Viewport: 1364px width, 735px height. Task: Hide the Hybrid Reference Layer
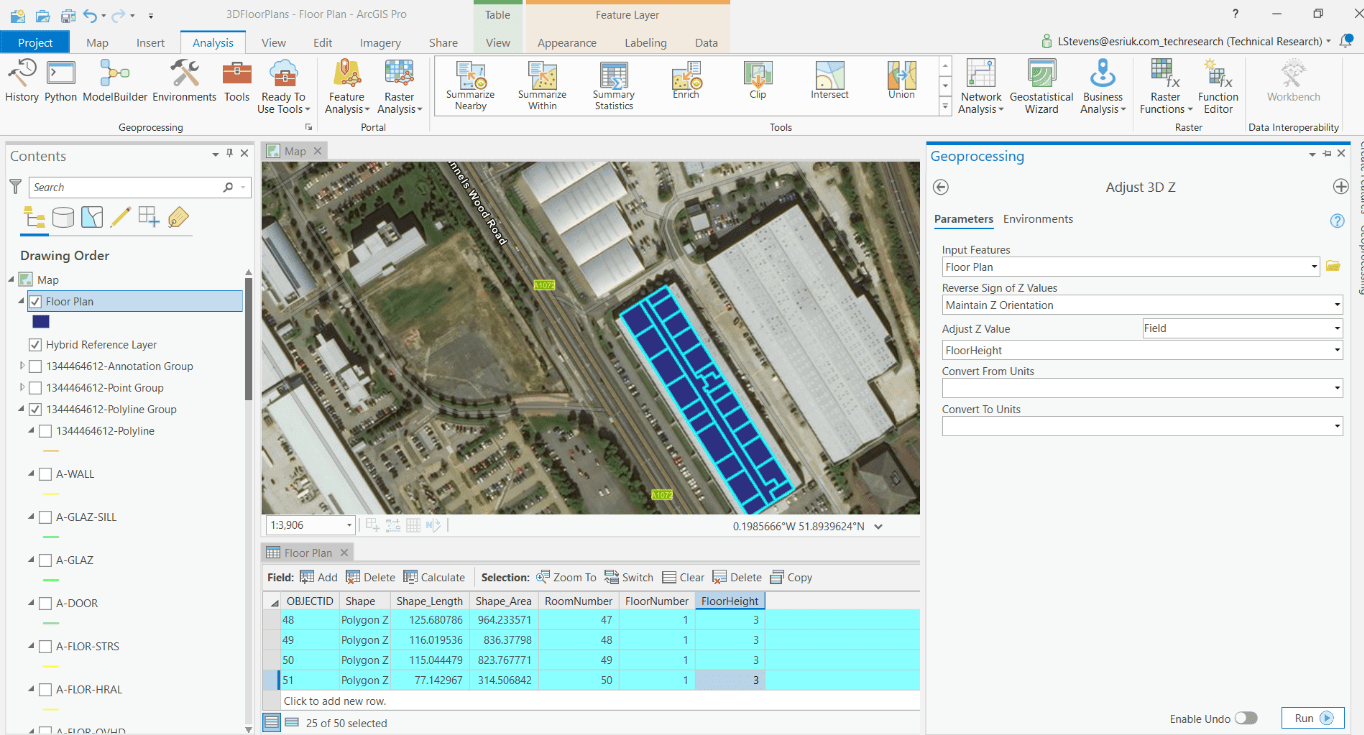[38, 344]
